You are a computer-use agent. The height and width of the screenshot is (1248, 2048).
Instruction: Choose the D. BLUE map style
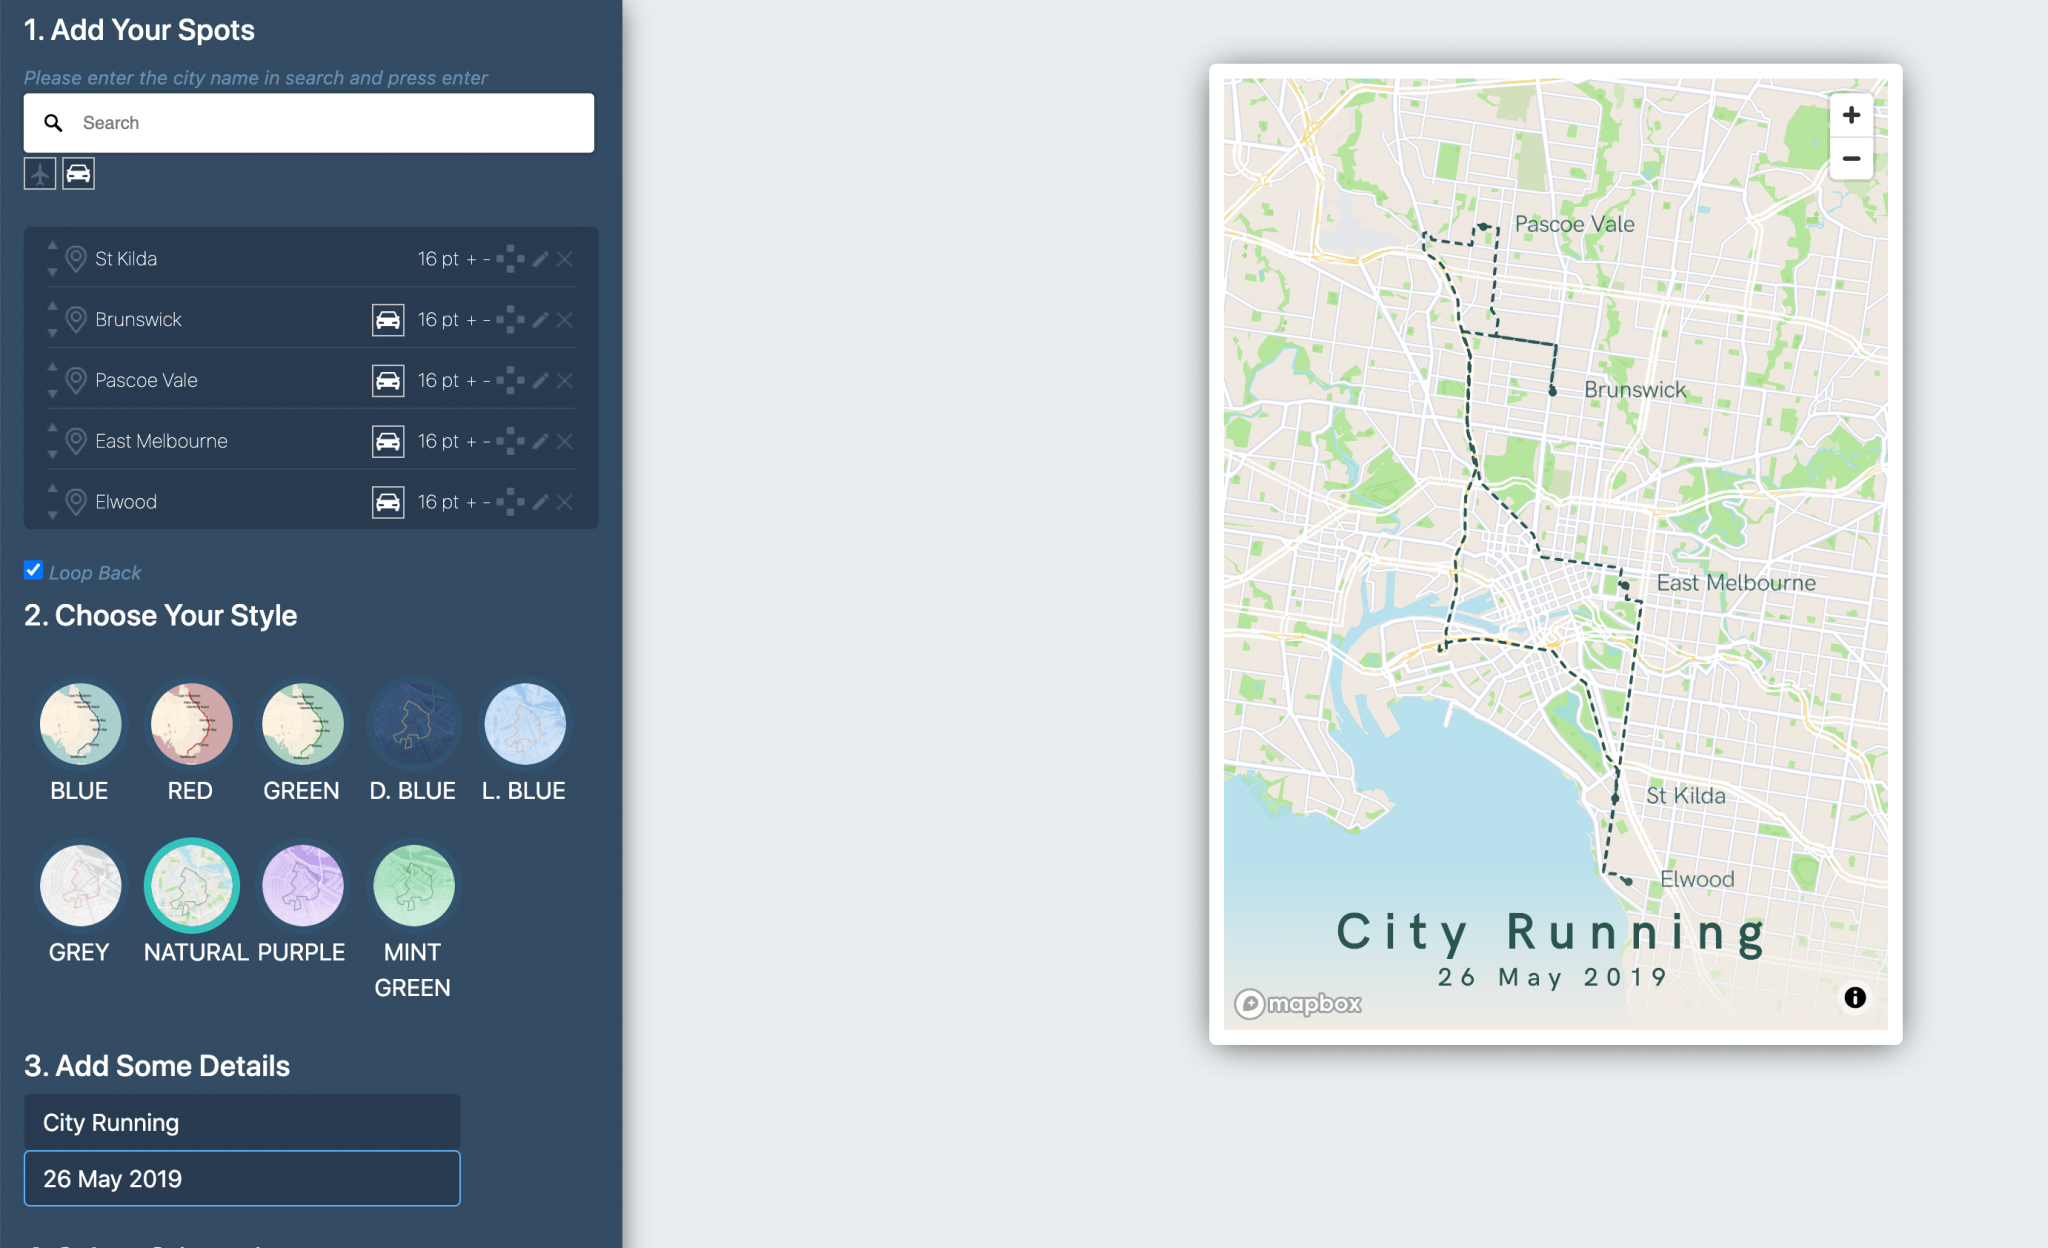point(413,724)
